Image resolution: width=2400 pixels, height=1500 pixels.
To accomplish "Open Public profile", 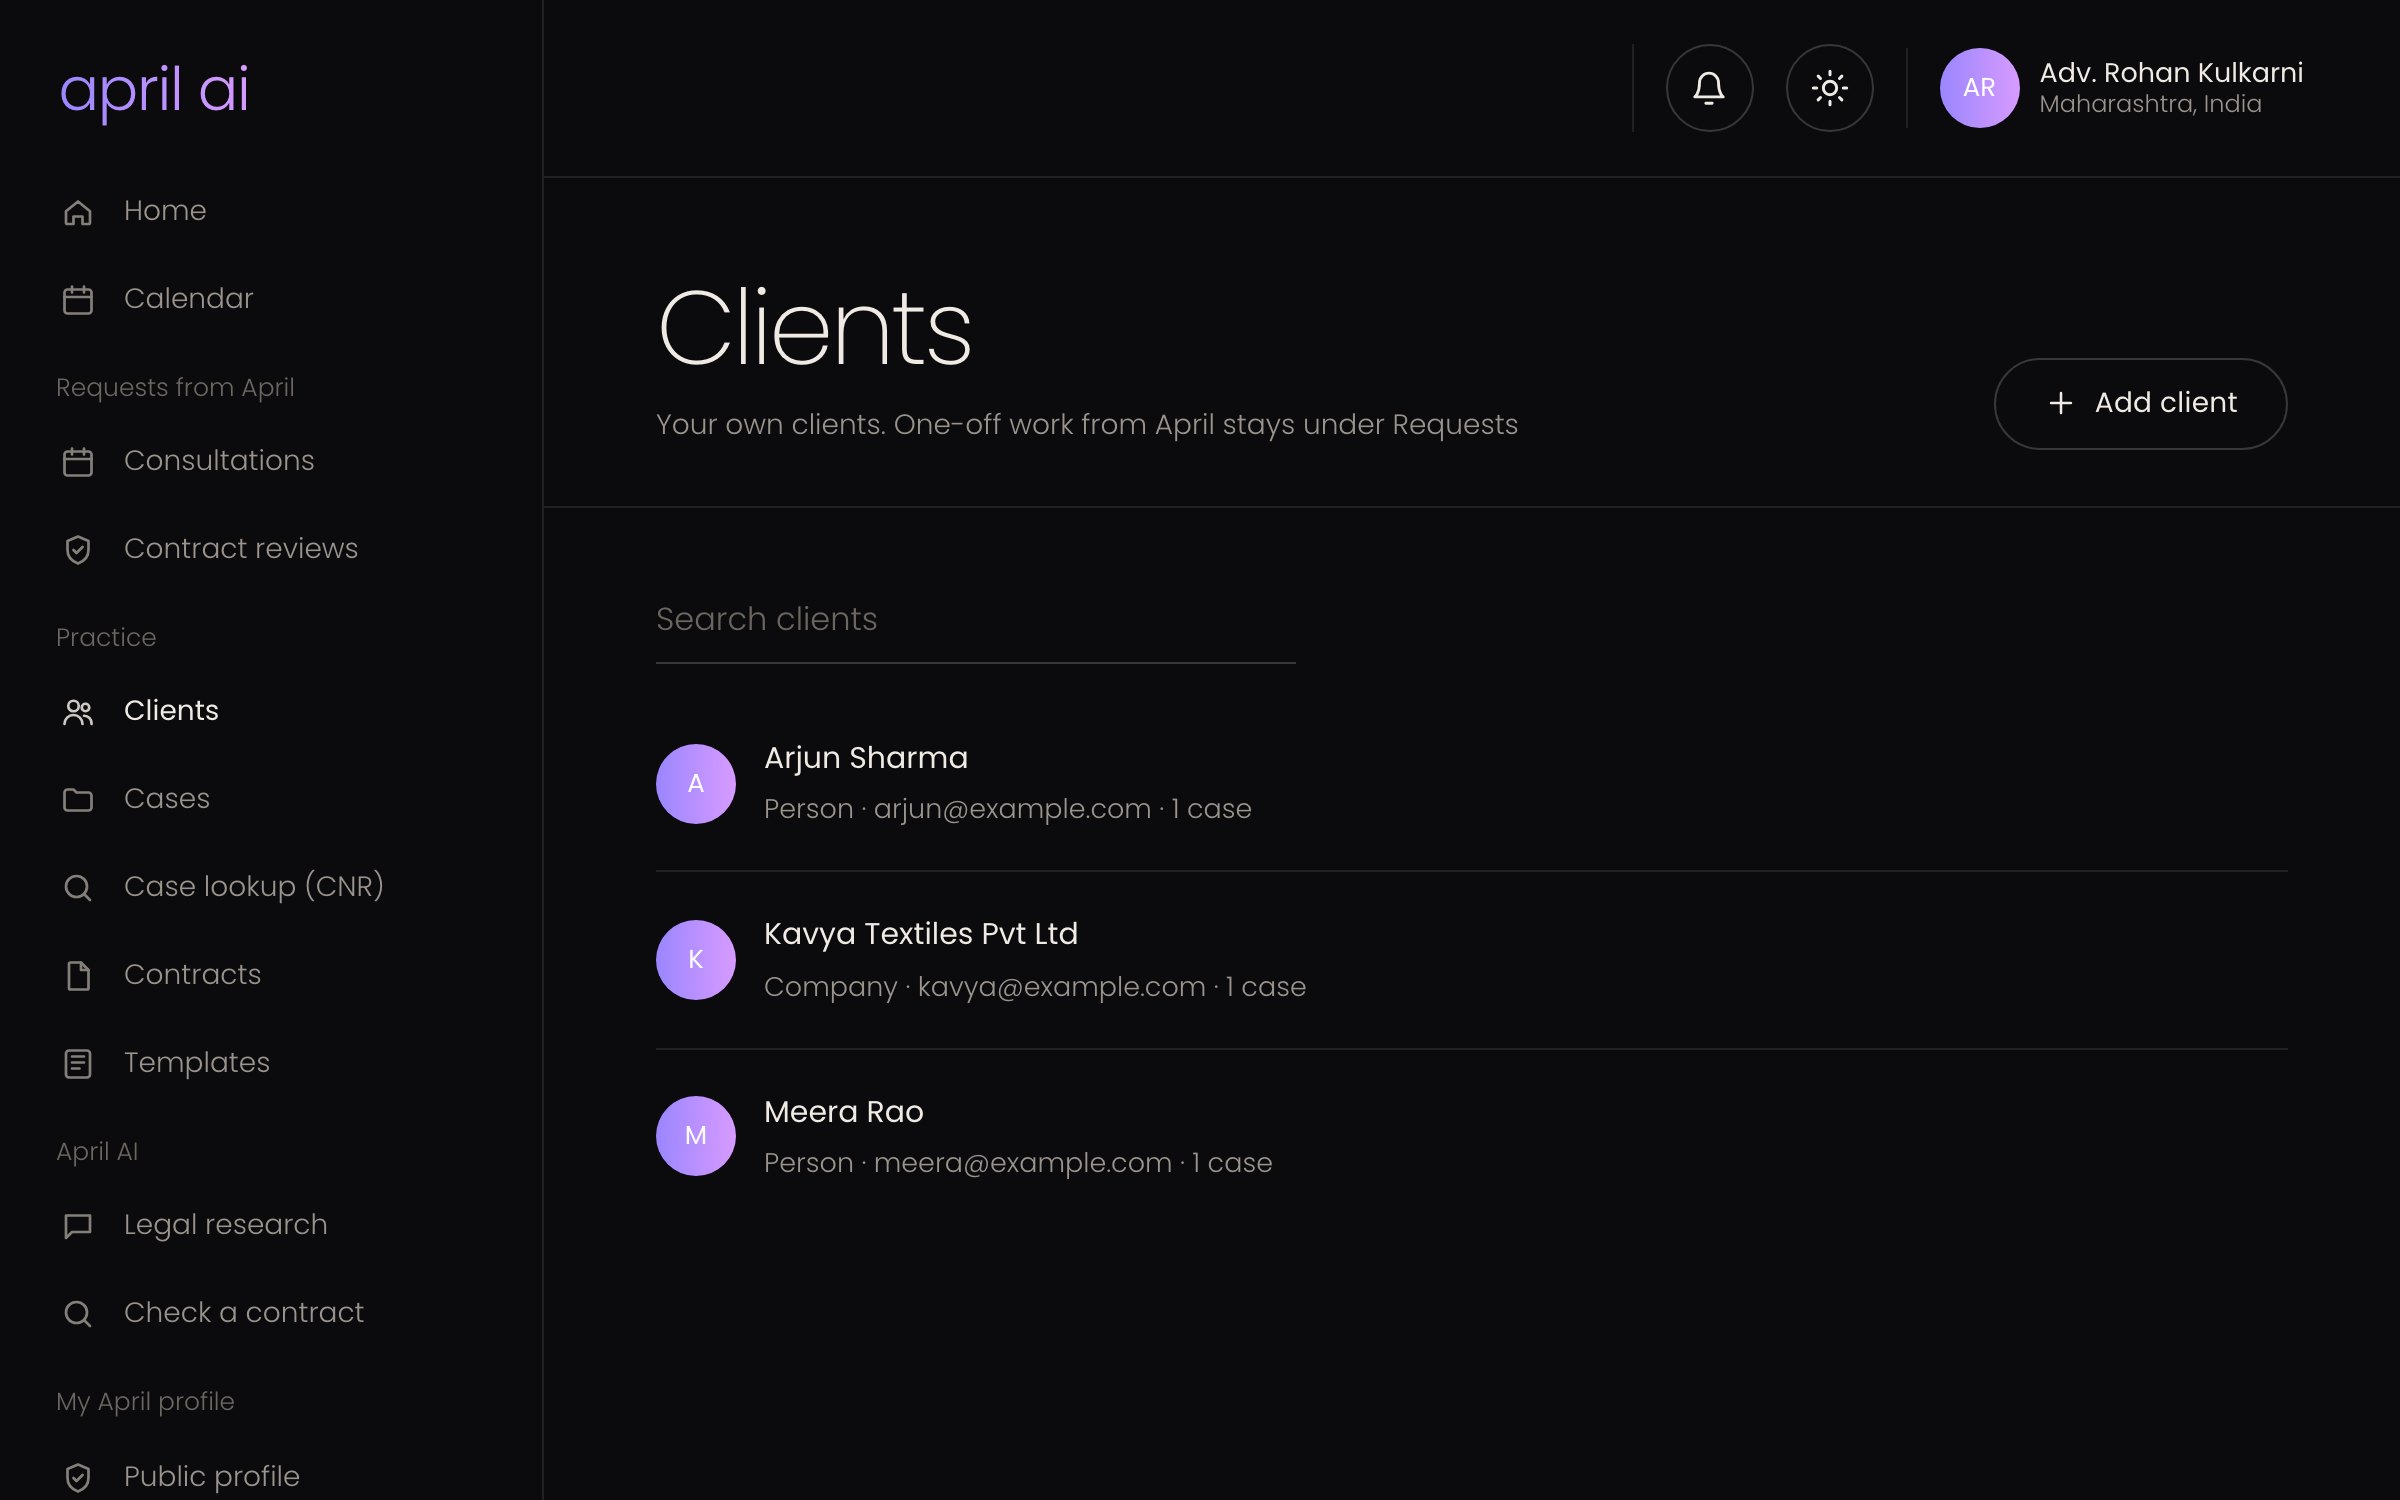I will [212, 1476].
